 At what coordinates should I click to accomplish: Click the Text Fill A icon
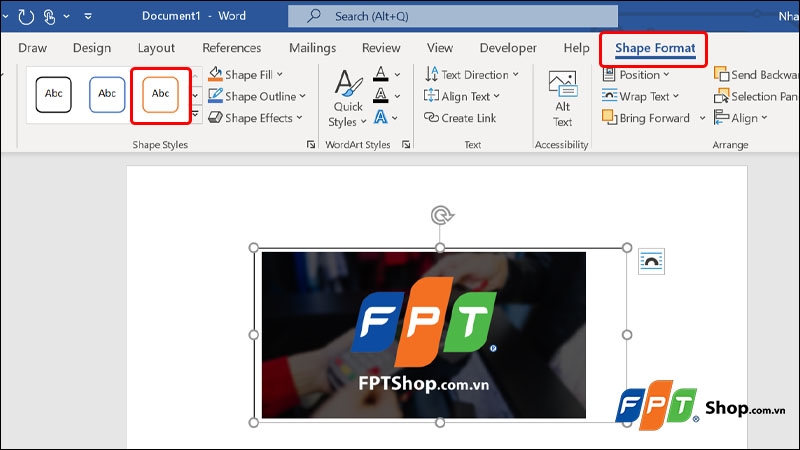[381, 74]
